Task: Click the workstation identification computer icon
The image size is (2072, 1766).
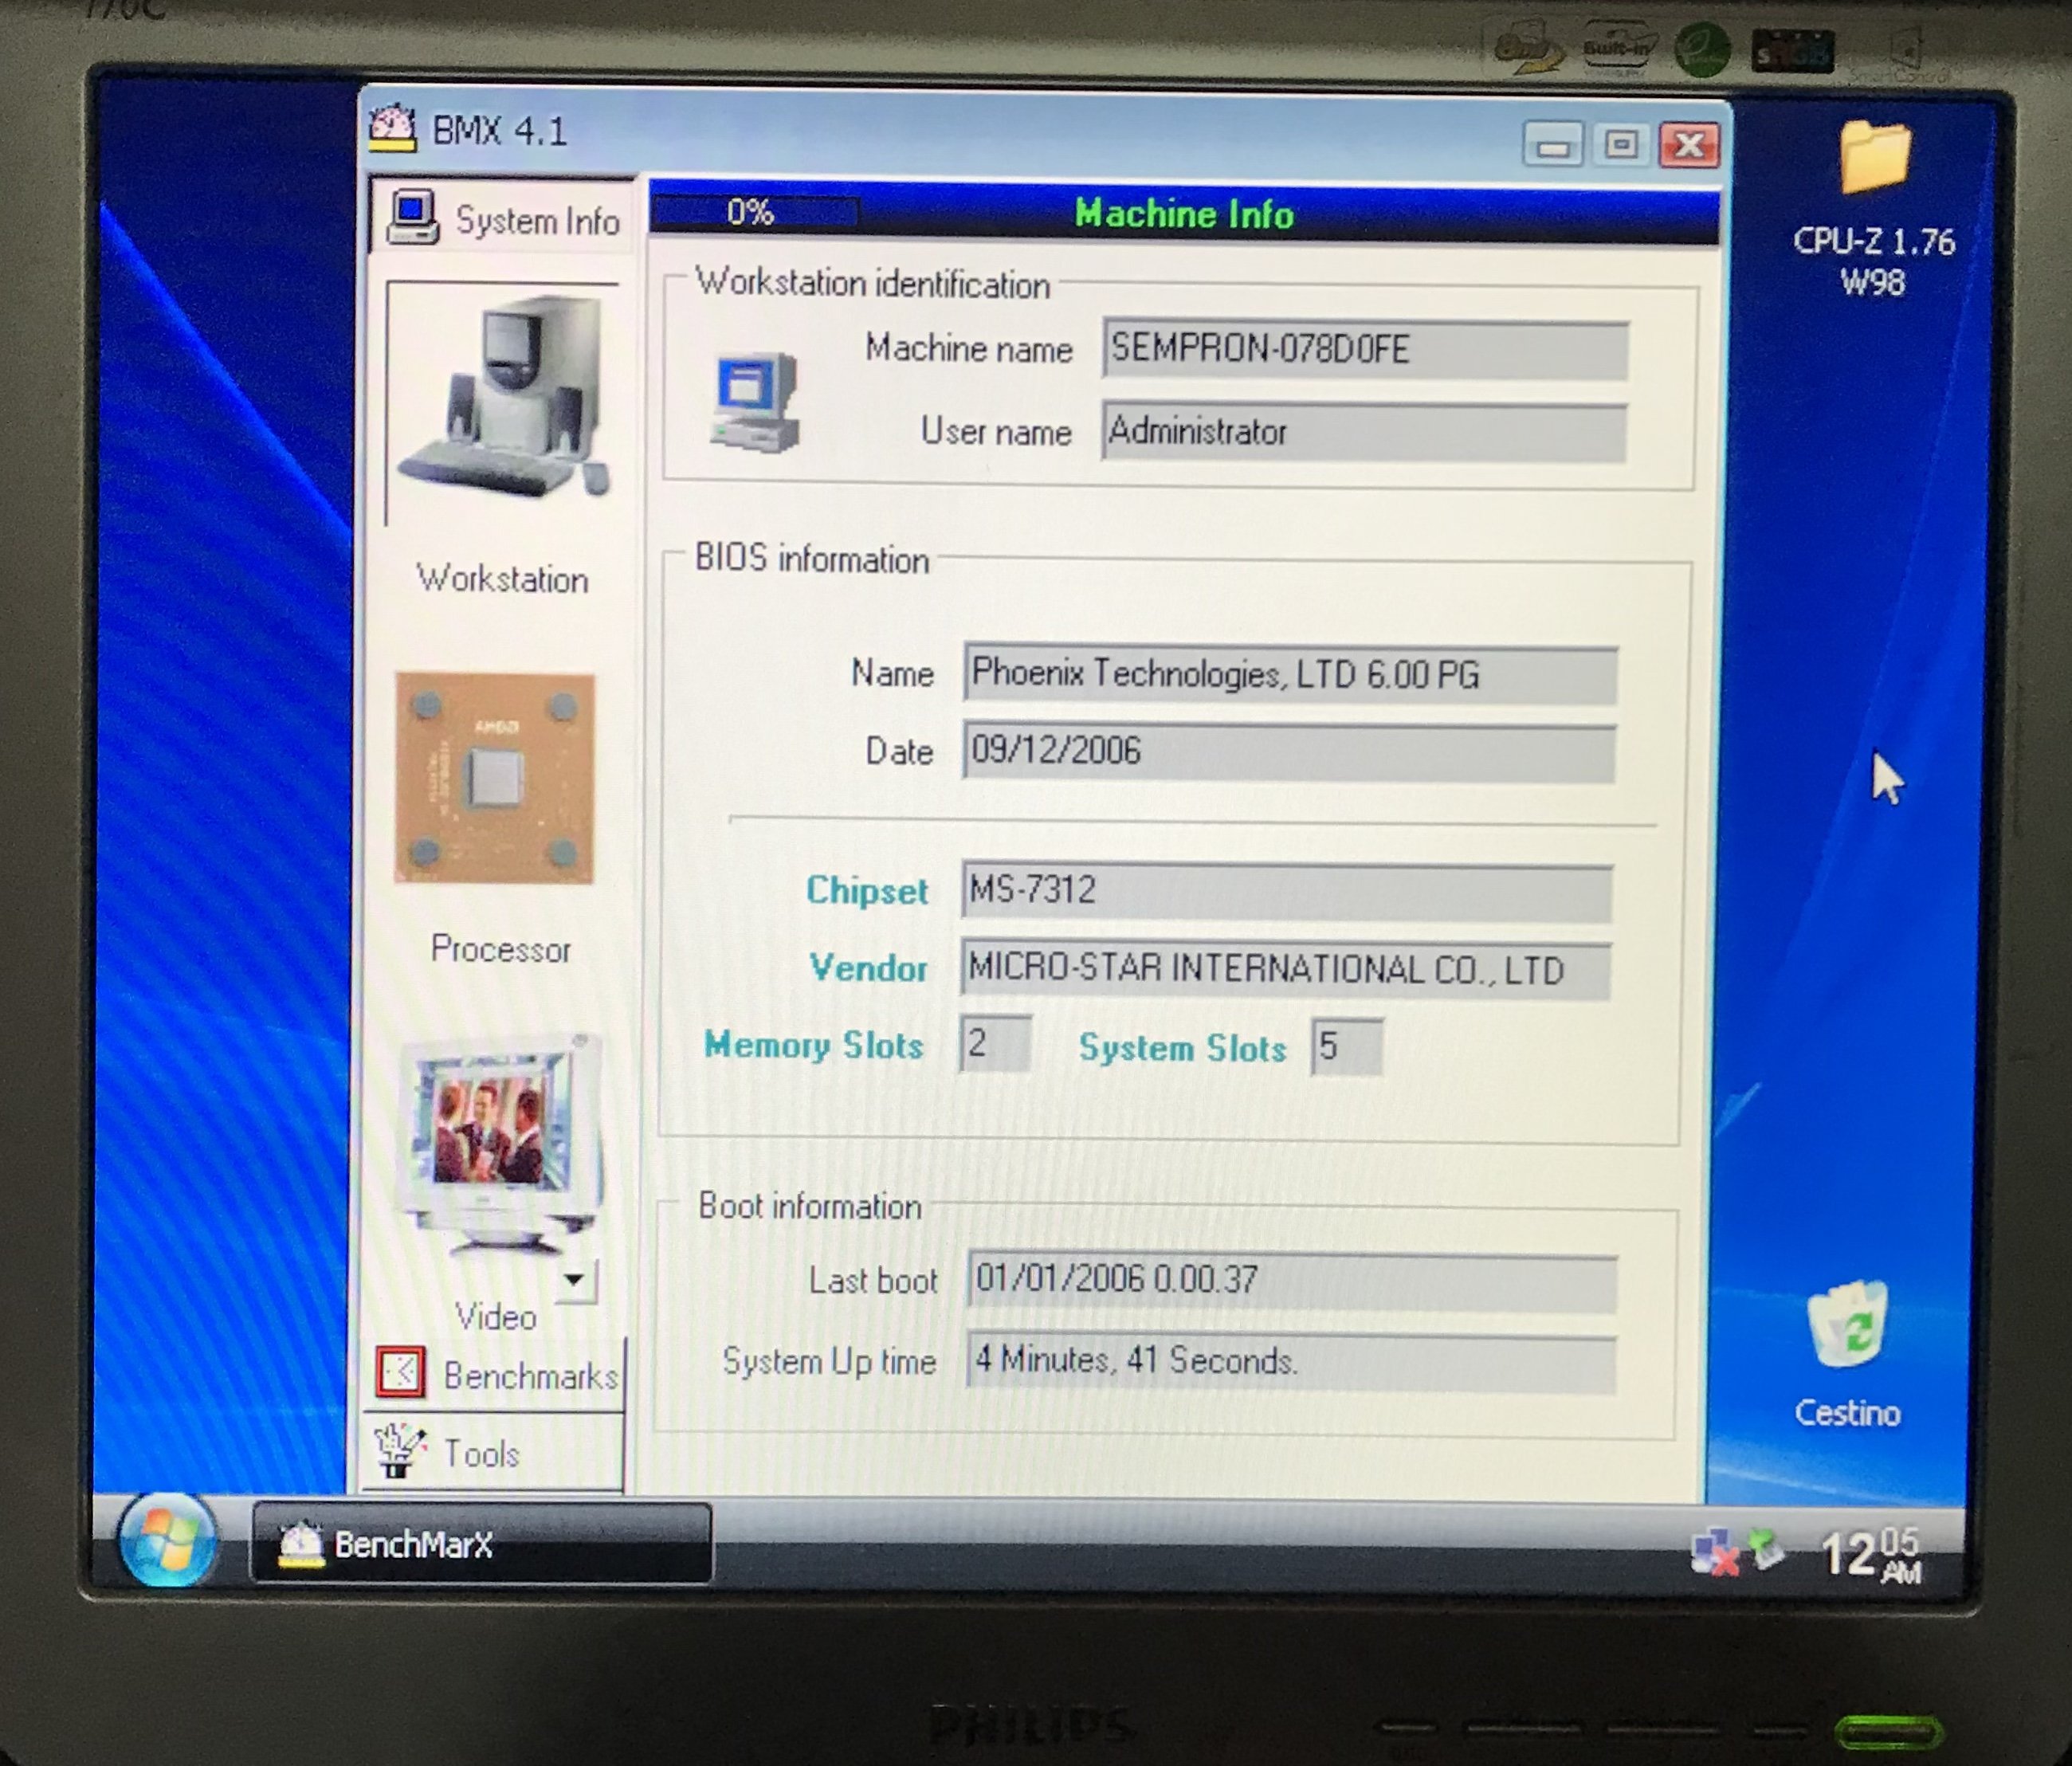Action: pos(755,402)
